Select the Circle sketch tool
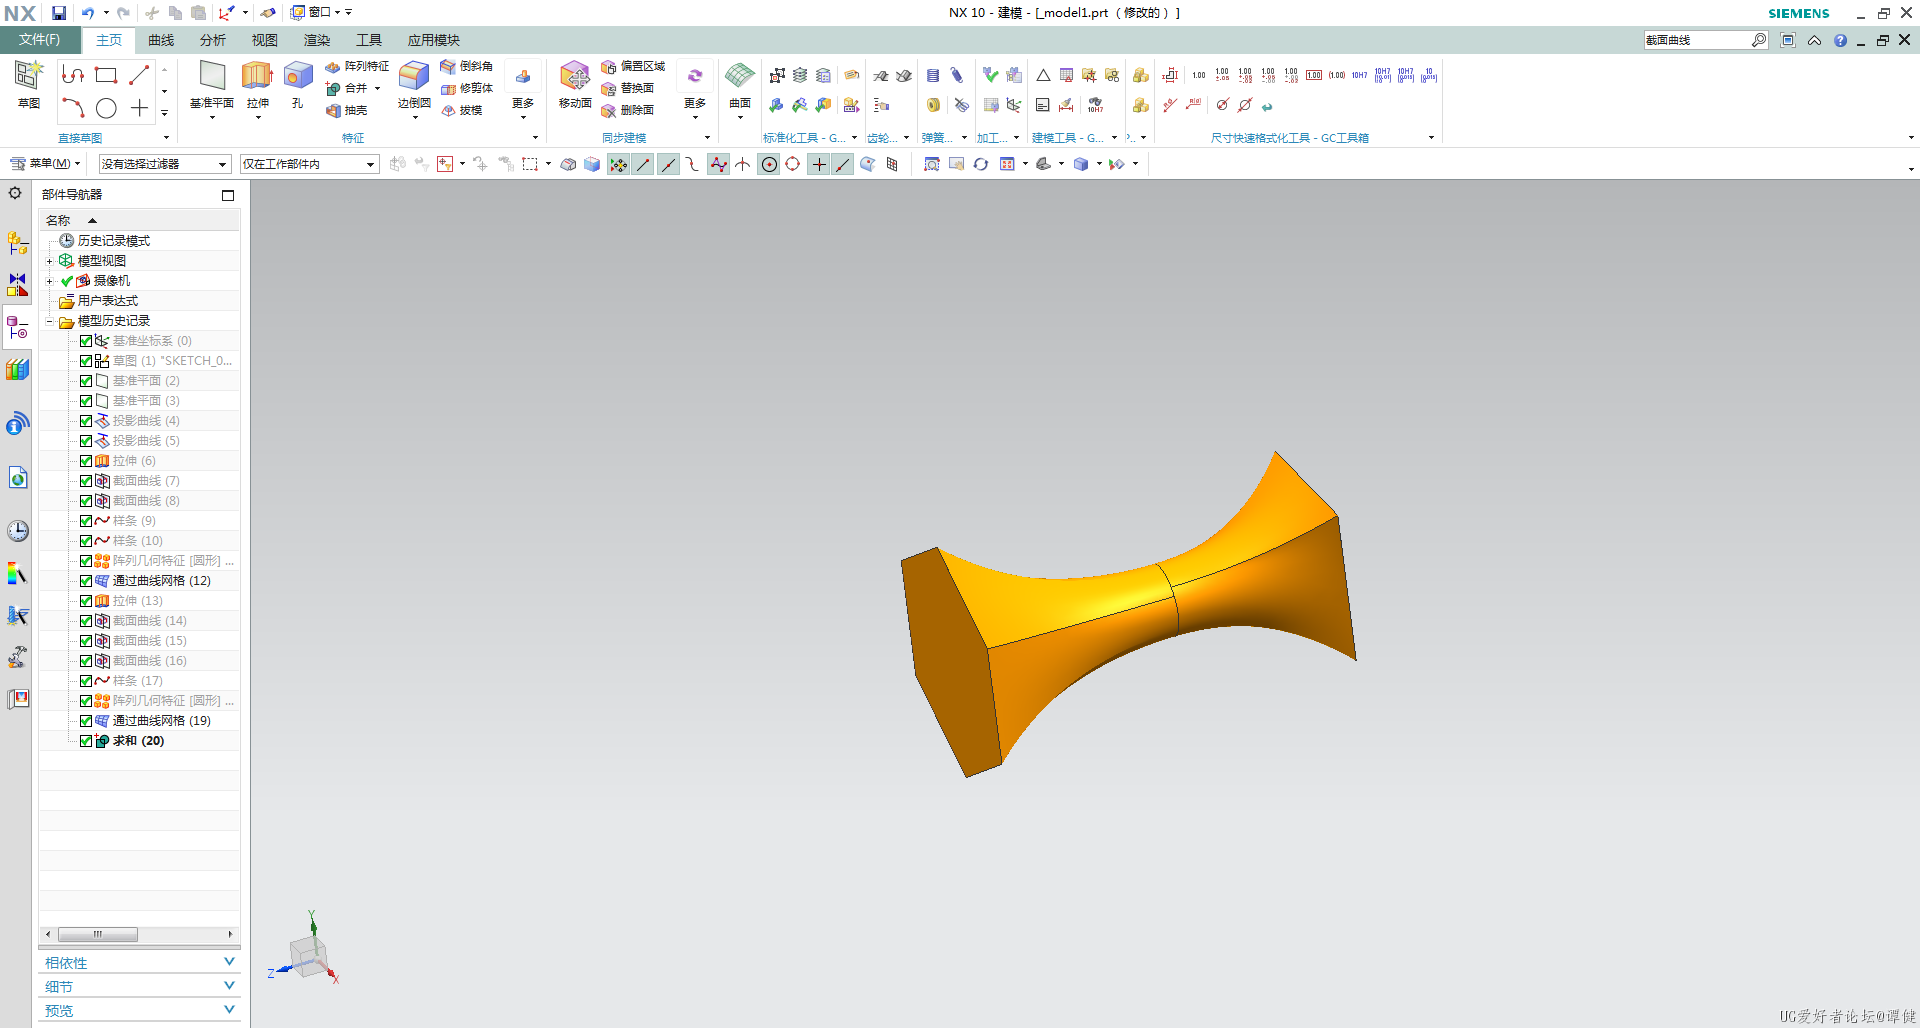Image resolution: width=1920 pixels, height=1028 pixels. pyautogui.click(x=106, y=108)
